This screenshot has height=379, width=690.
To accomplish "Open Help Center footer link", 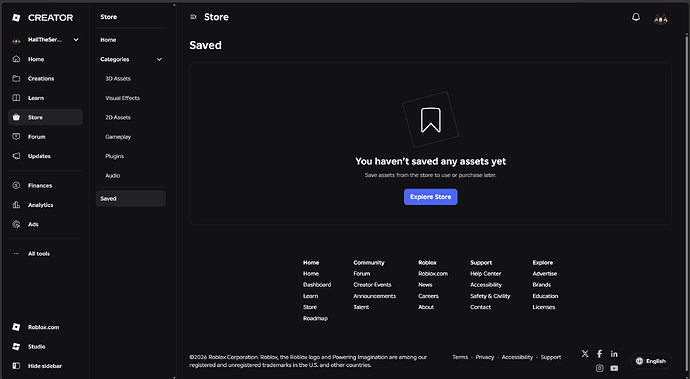I will (x=485, y=274).
